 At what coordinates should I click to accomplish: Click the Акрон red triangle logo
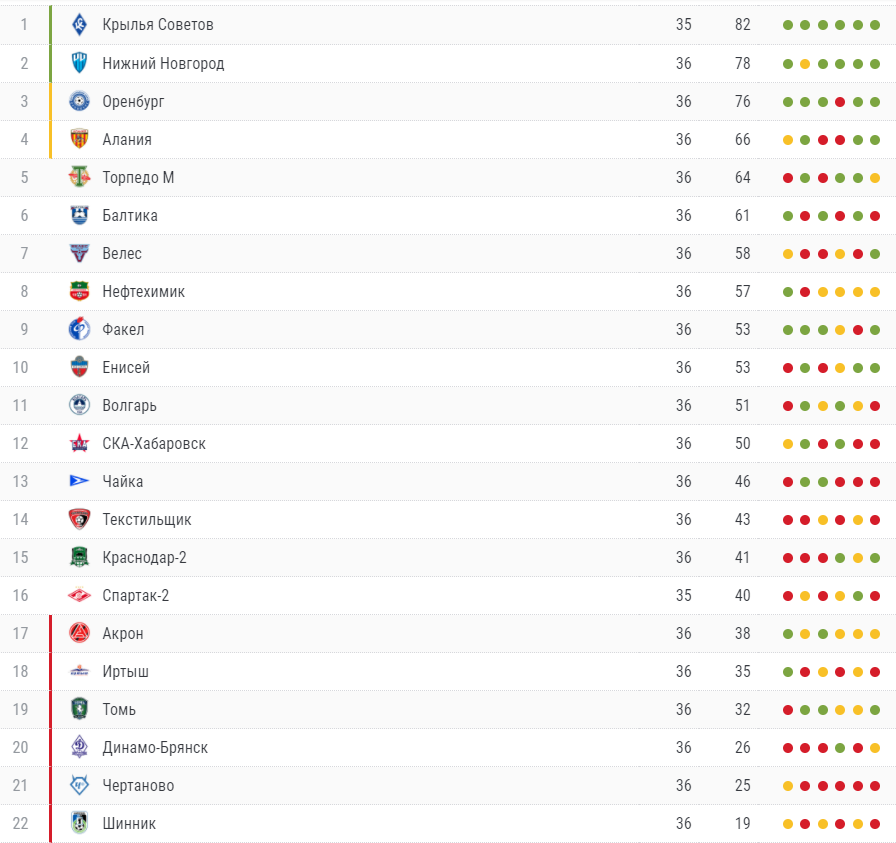79,633
